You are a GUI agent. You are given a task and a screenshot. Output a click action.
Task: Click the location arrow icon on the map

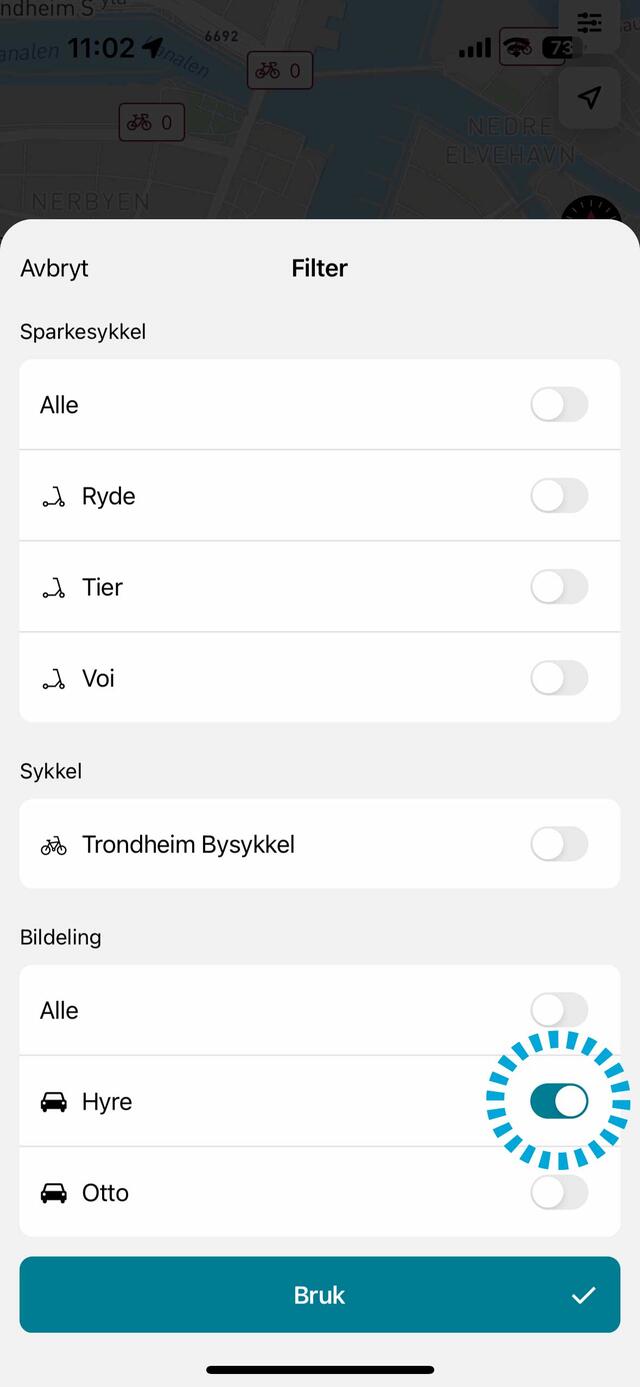point(590,98)
